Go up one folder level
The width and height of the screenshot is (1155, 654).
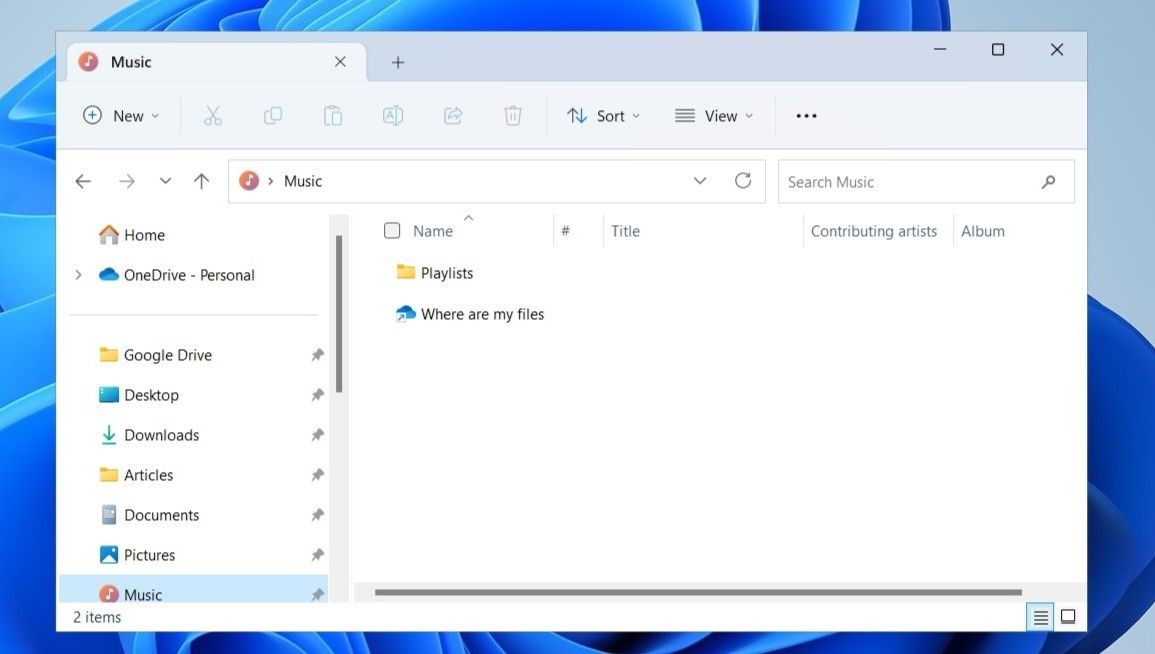(x=201, y=181)
